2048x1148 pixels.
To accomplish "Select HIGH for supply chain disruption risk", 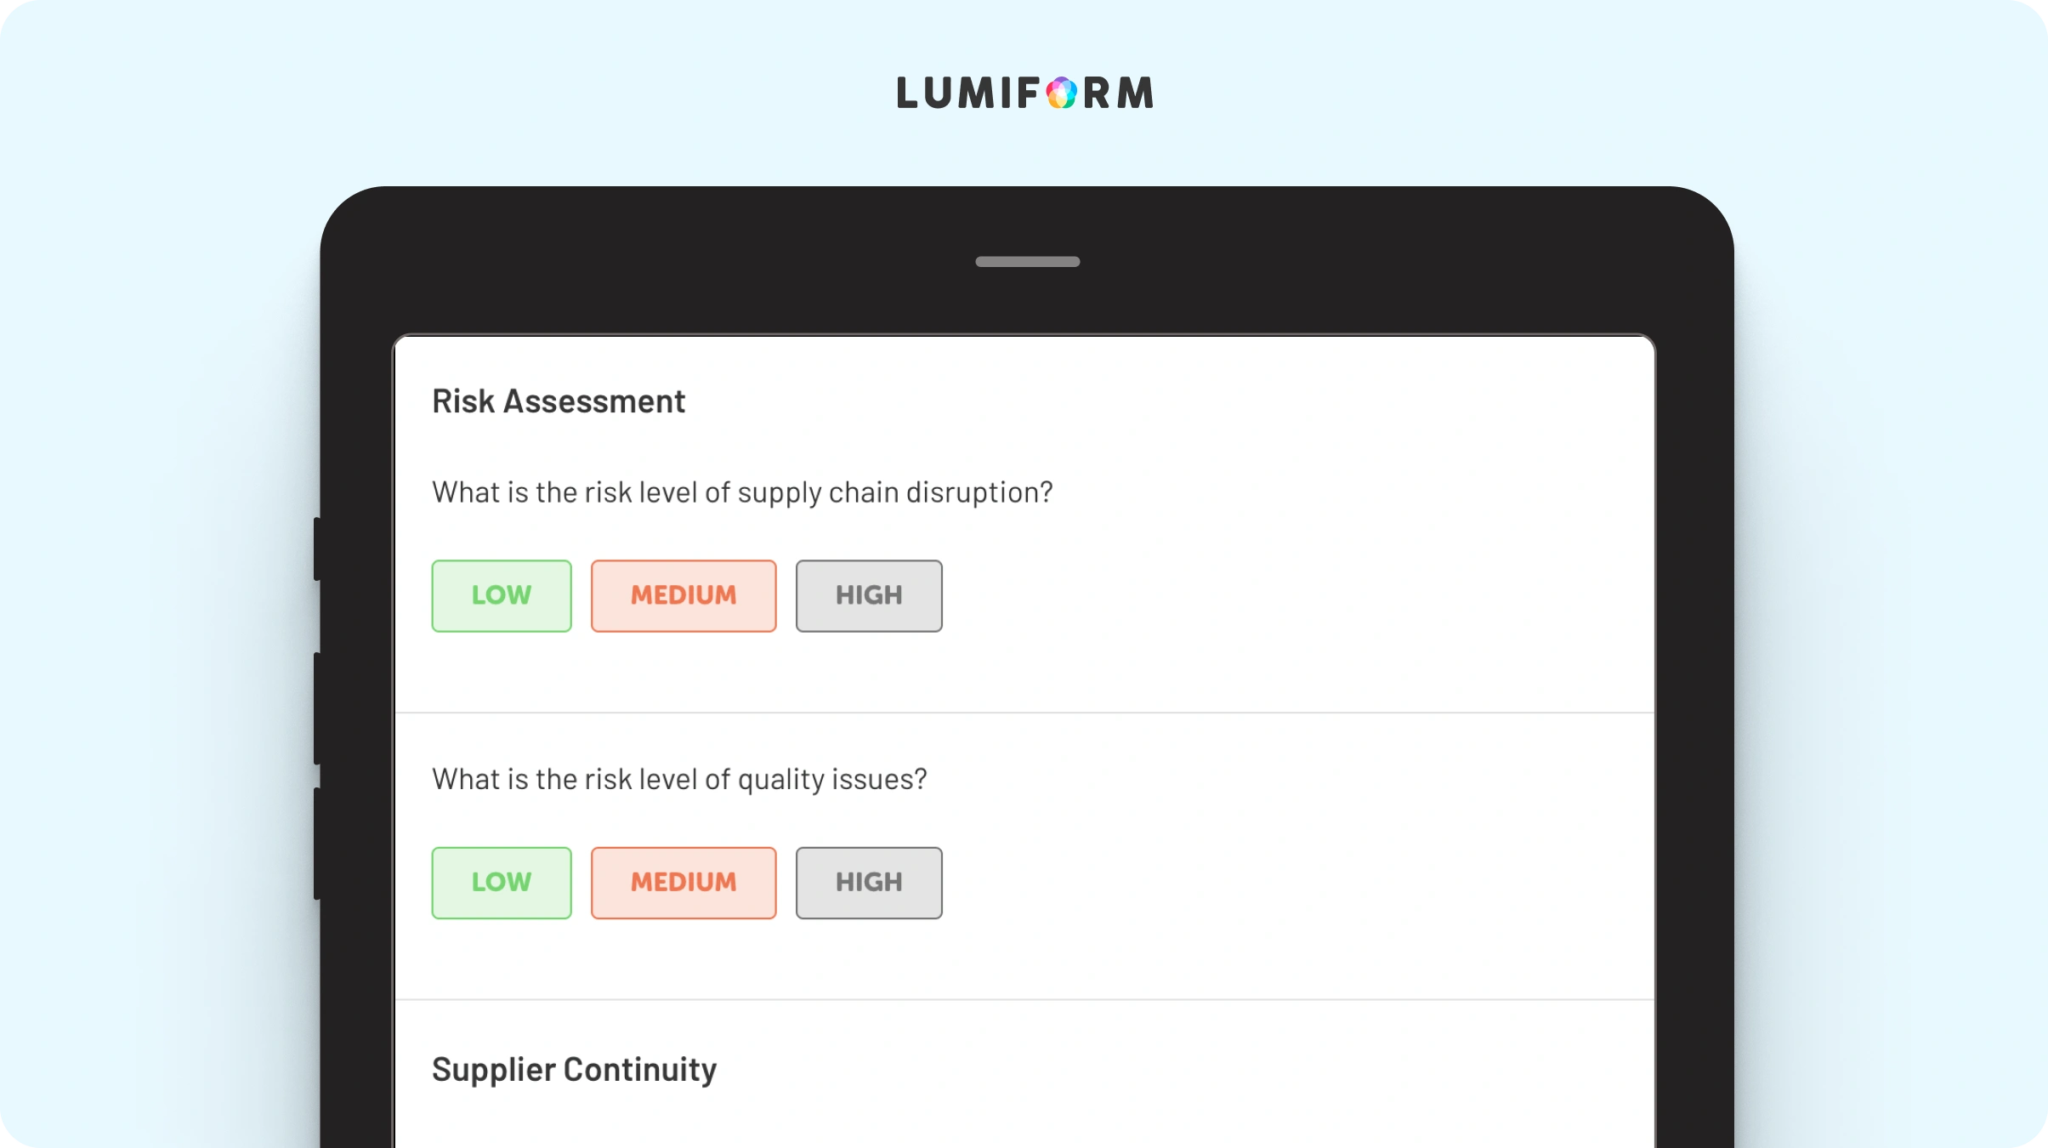I will pos(868,595).
